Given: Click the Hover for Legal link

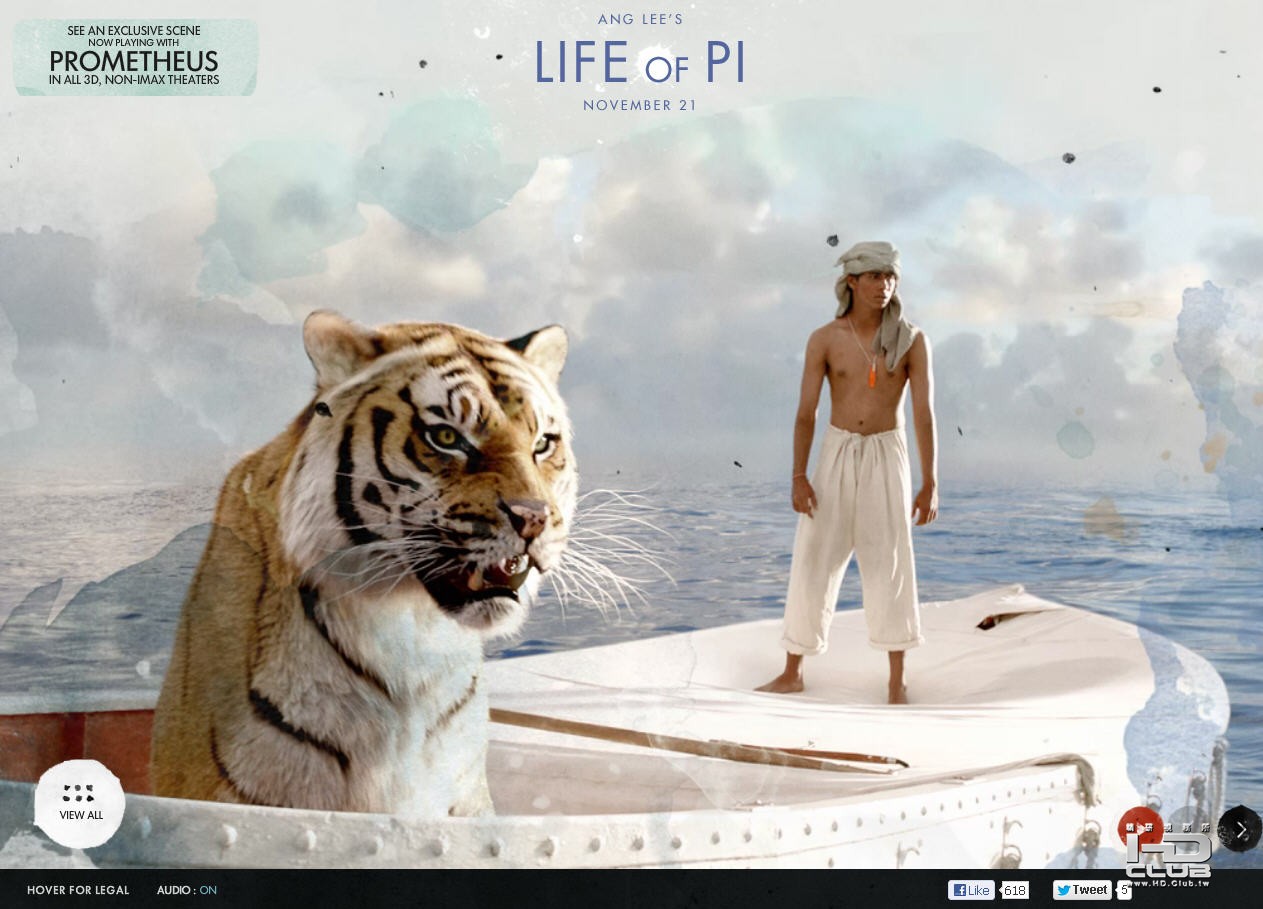Looking at the screenshot, I should pos(78,890).
